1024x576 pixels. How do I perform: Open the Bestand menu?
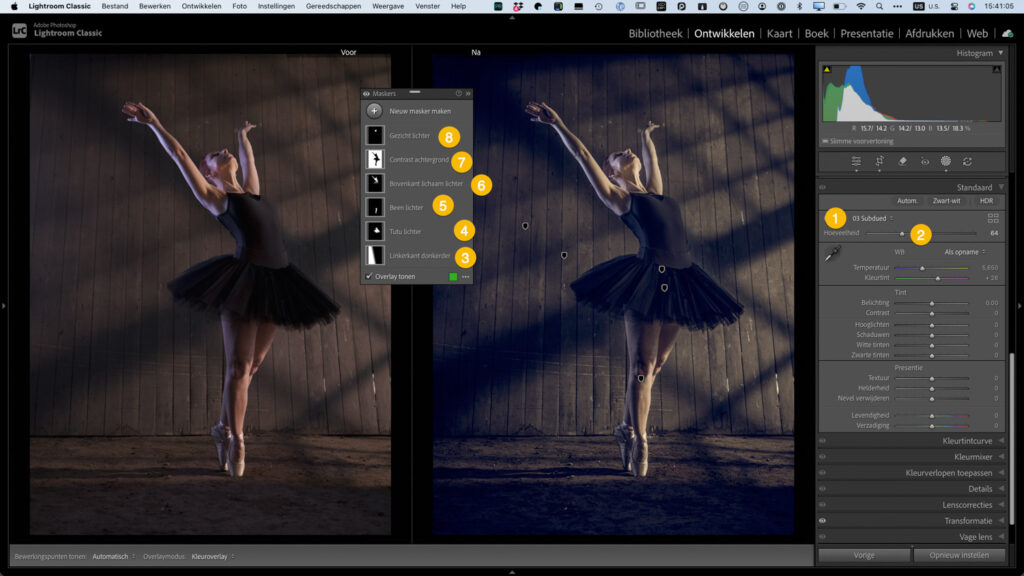click(x=115, y=7)
